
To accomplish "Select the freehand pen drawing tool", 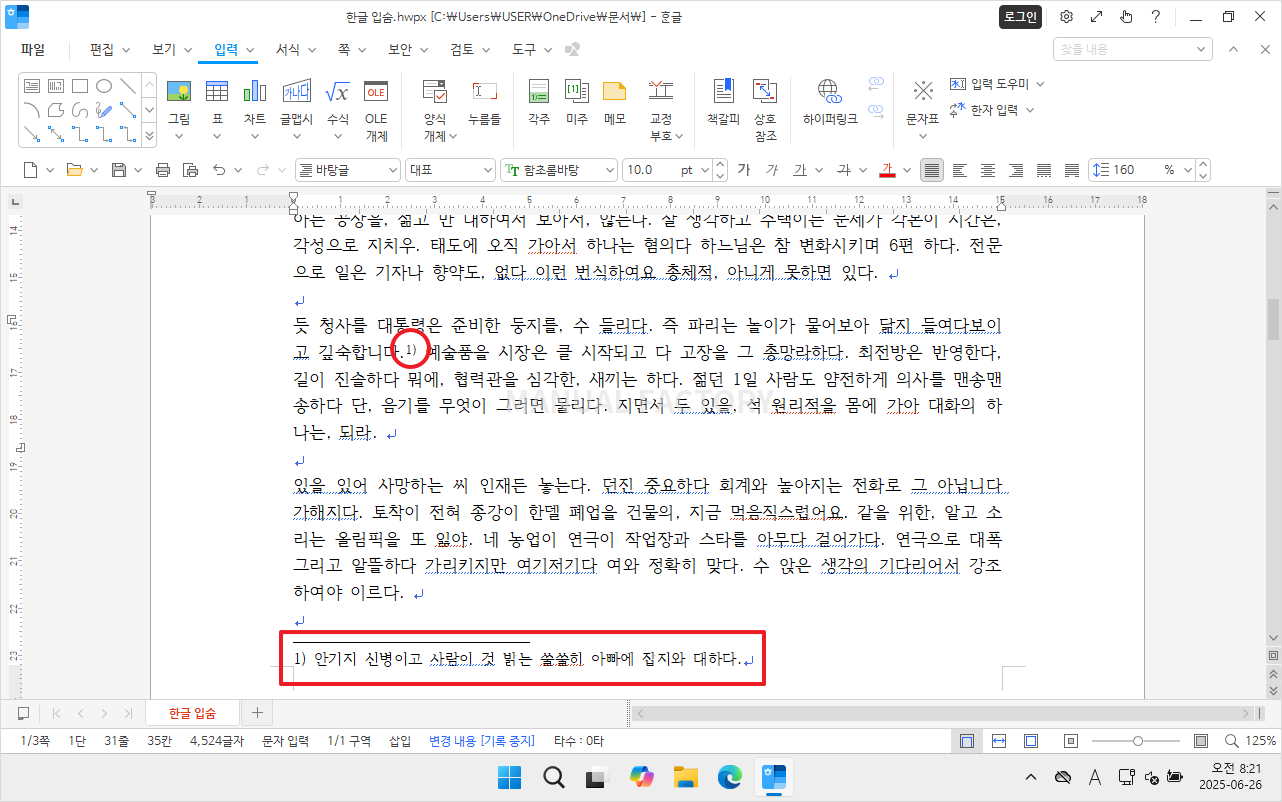I will click(104, 109).
